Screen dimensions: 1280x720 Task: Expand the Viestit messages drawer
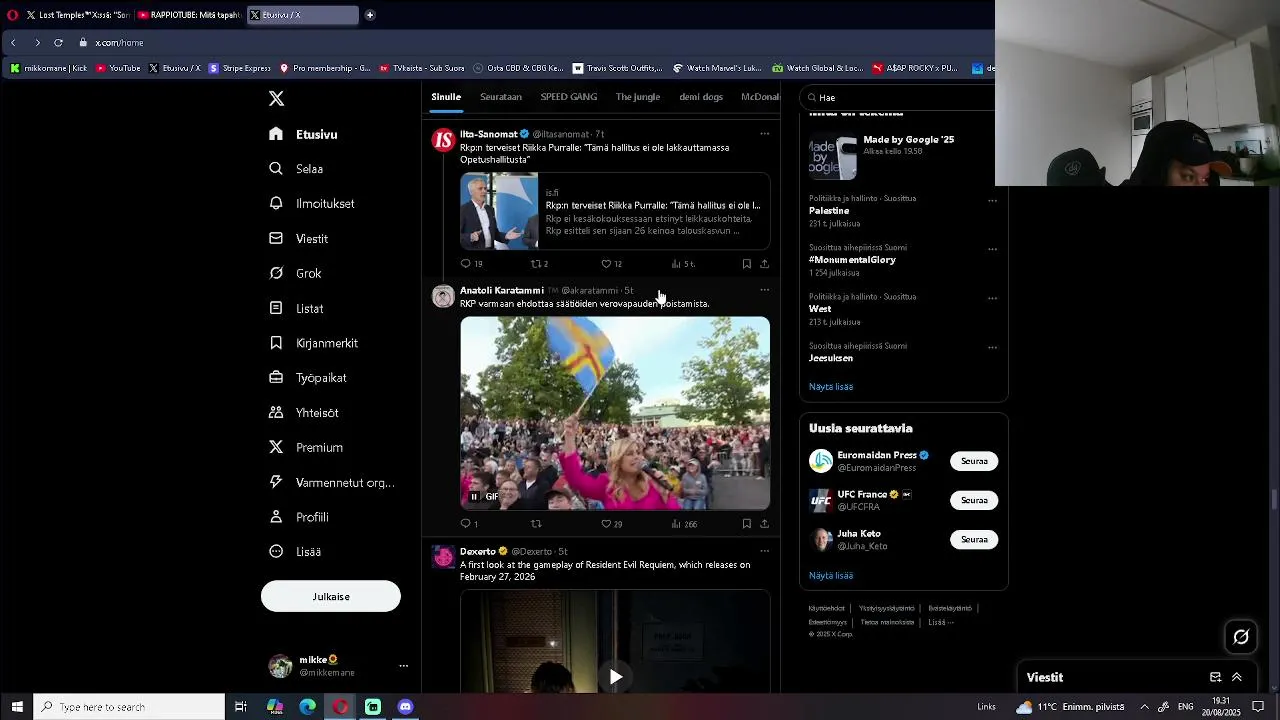(x=1237, y=677)
